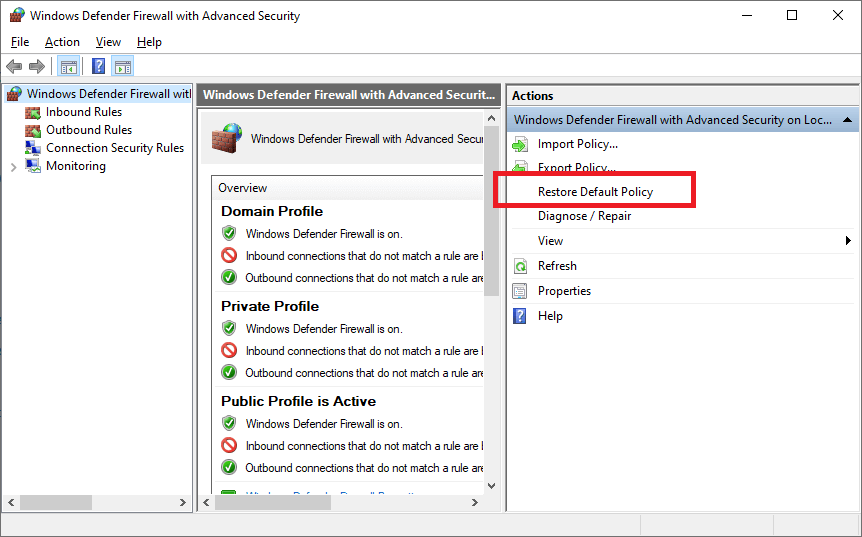Image resolution: width=862 pixels, height=537 pixels.
Task: Click Private Profile outbound allowed check icon
Action: pos(229,372)
